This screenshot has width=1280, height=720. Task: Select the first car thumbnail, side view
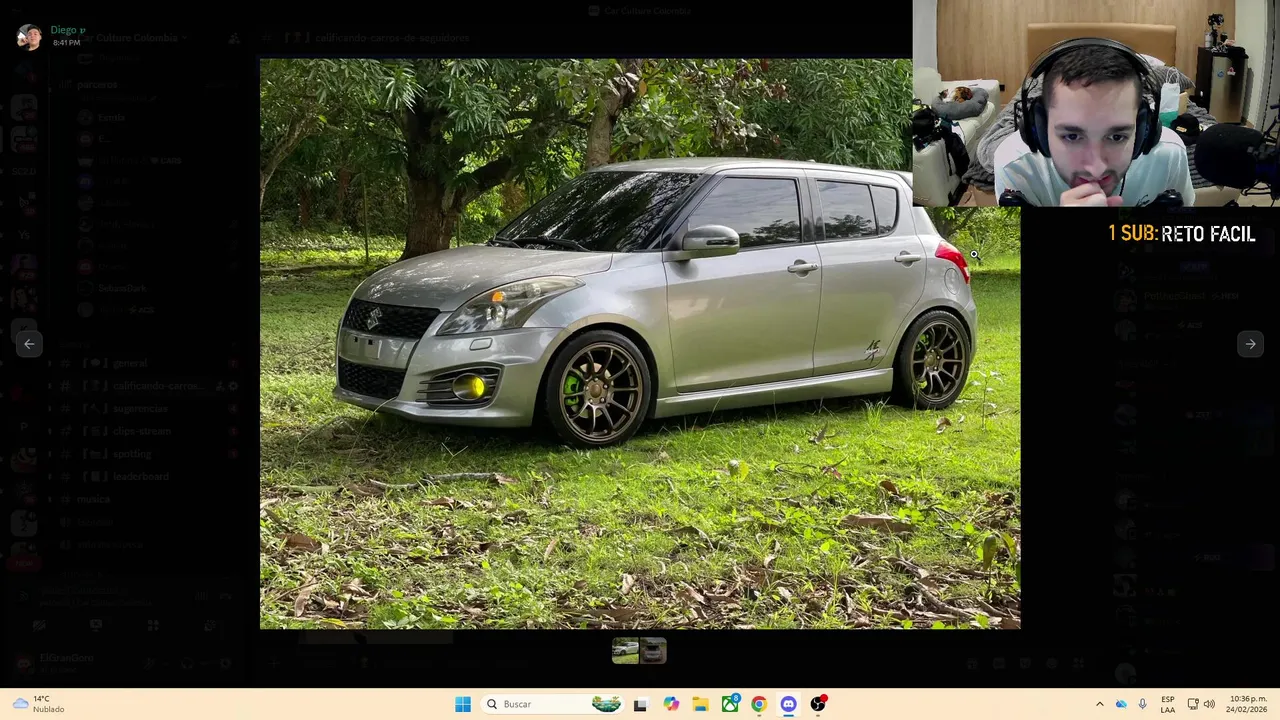626,651
